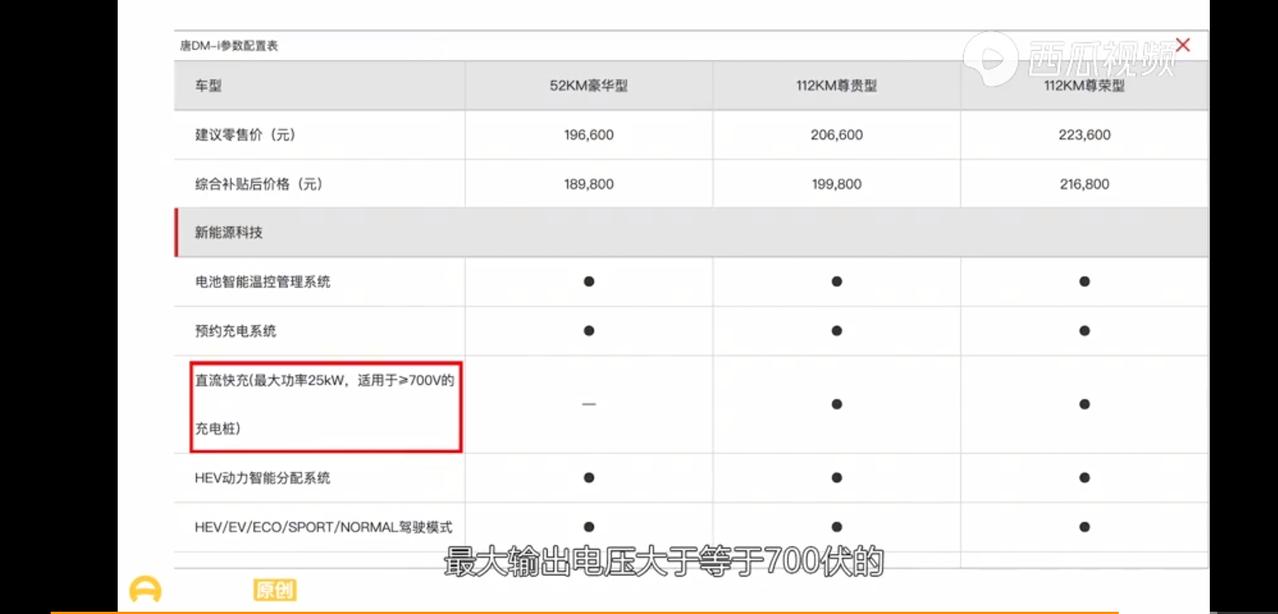Click the HEV动力智能分配系统 dot under 52KM豪华型

point(589,478)
